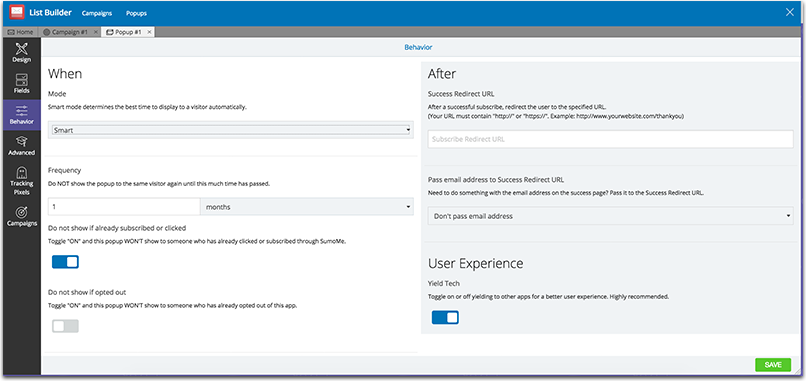Viewport: 806px width, 381px height.
Task: Focus the Subscribe Redirect URL field
Action: [x=611, y=139]
